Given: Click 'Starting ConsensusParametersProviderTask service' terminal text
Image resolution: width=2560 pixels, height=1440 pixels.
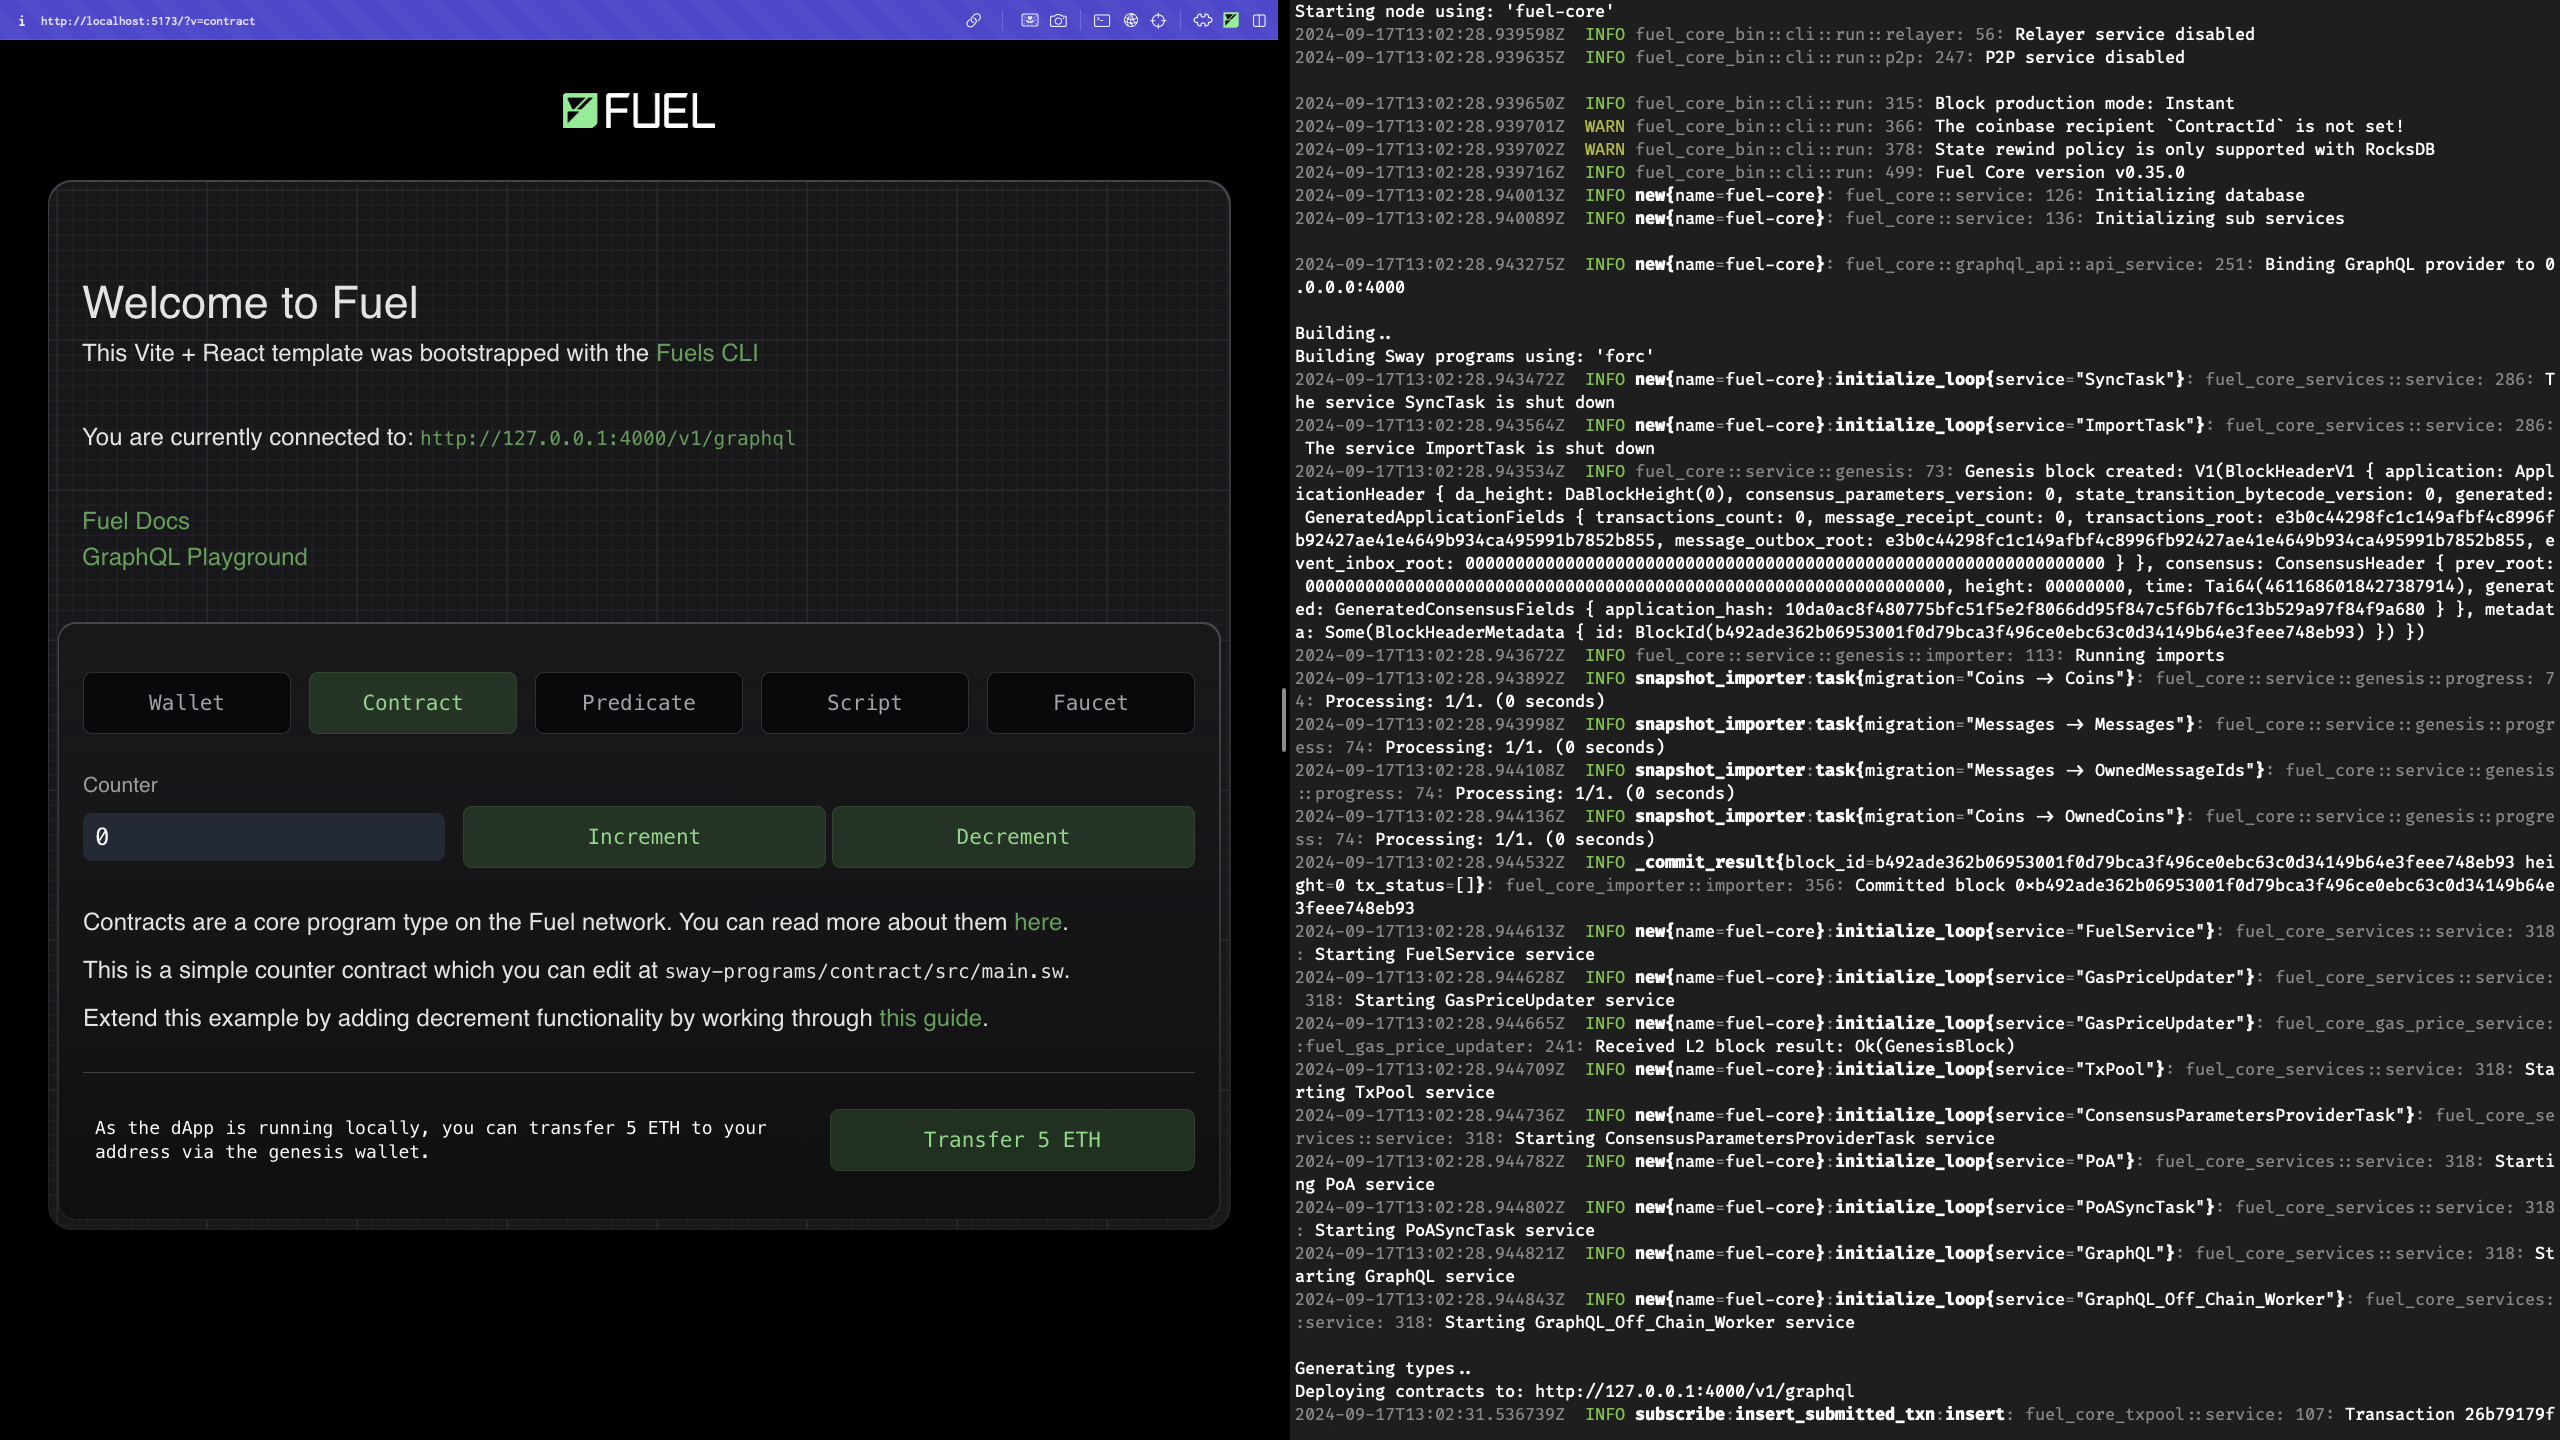Looking at the screenshot, I should [x=1755, y=1138].
